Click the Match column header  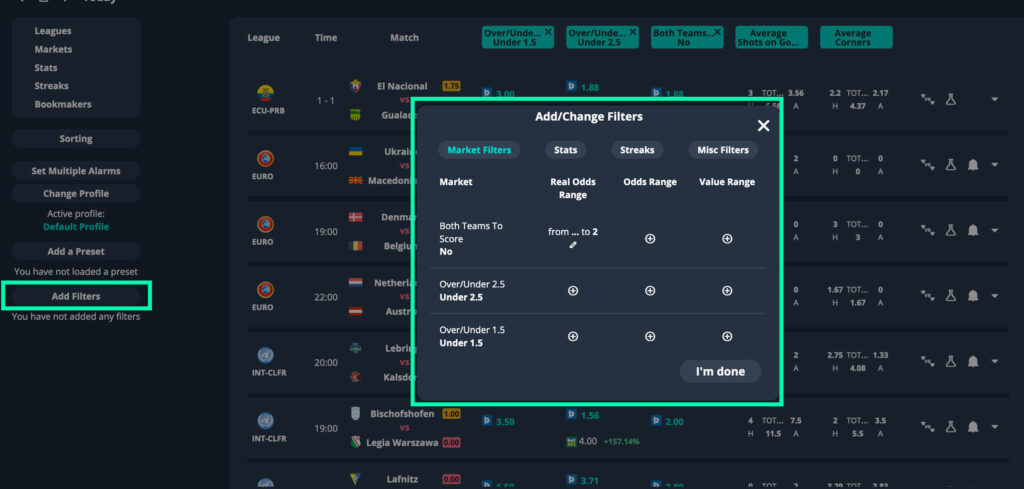(x=404, y=38)
